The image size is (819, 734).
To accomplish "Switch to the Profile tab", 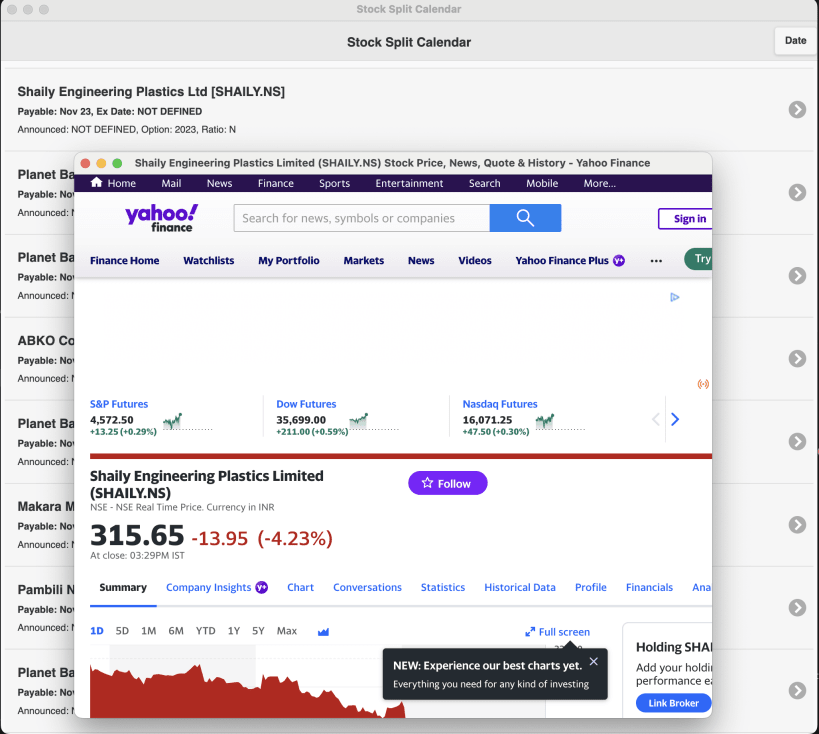I will tap(591, 588).
